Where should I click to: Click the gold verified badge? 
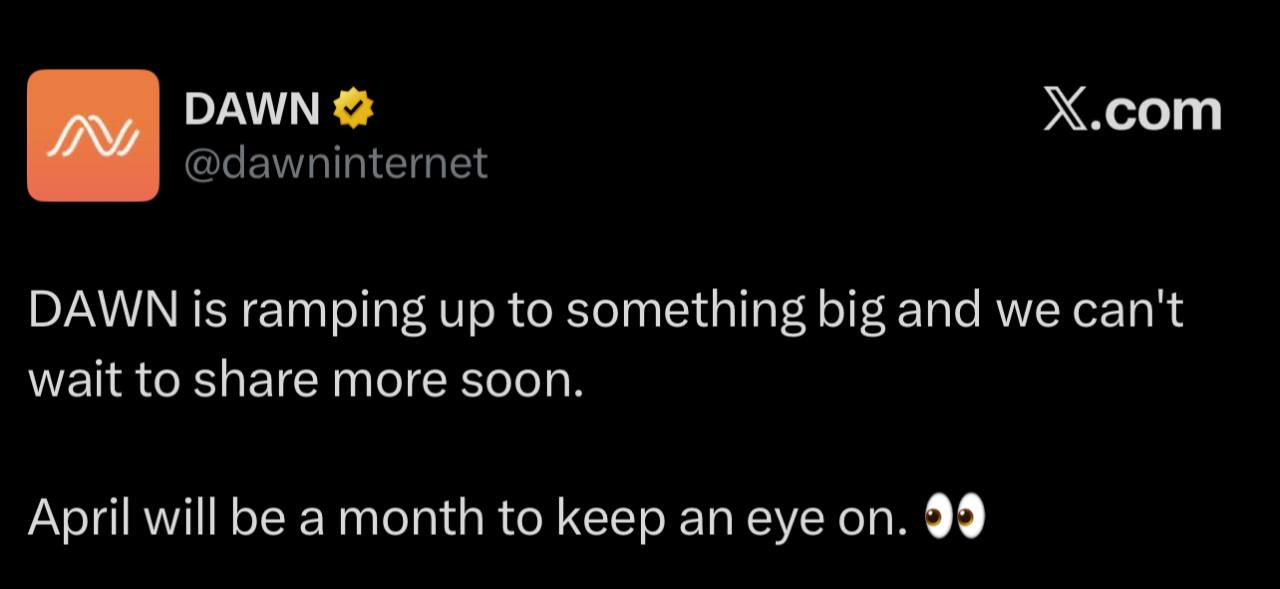[x=353, y=108]
